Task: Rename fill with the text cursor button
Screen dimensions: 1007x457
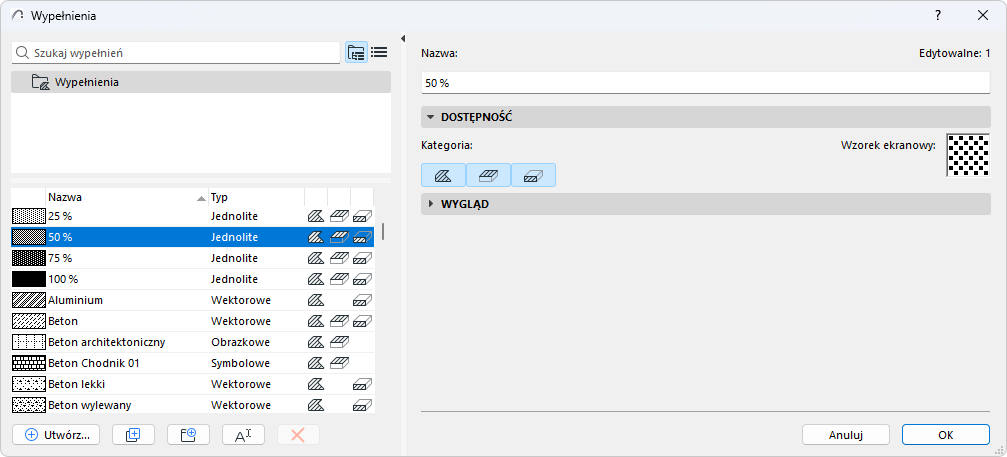Action: click(243, 435)
